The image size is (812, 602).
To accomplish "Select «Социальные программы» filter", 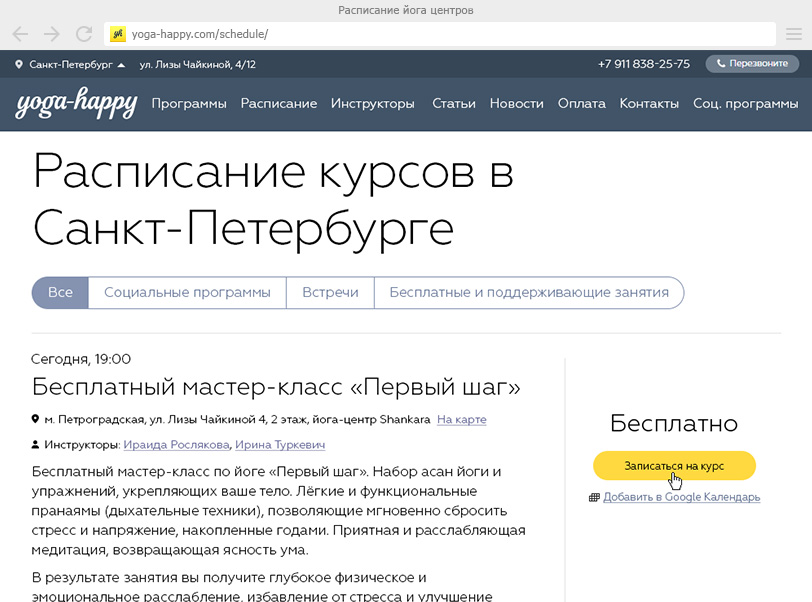I will click(x=187, y=293).
